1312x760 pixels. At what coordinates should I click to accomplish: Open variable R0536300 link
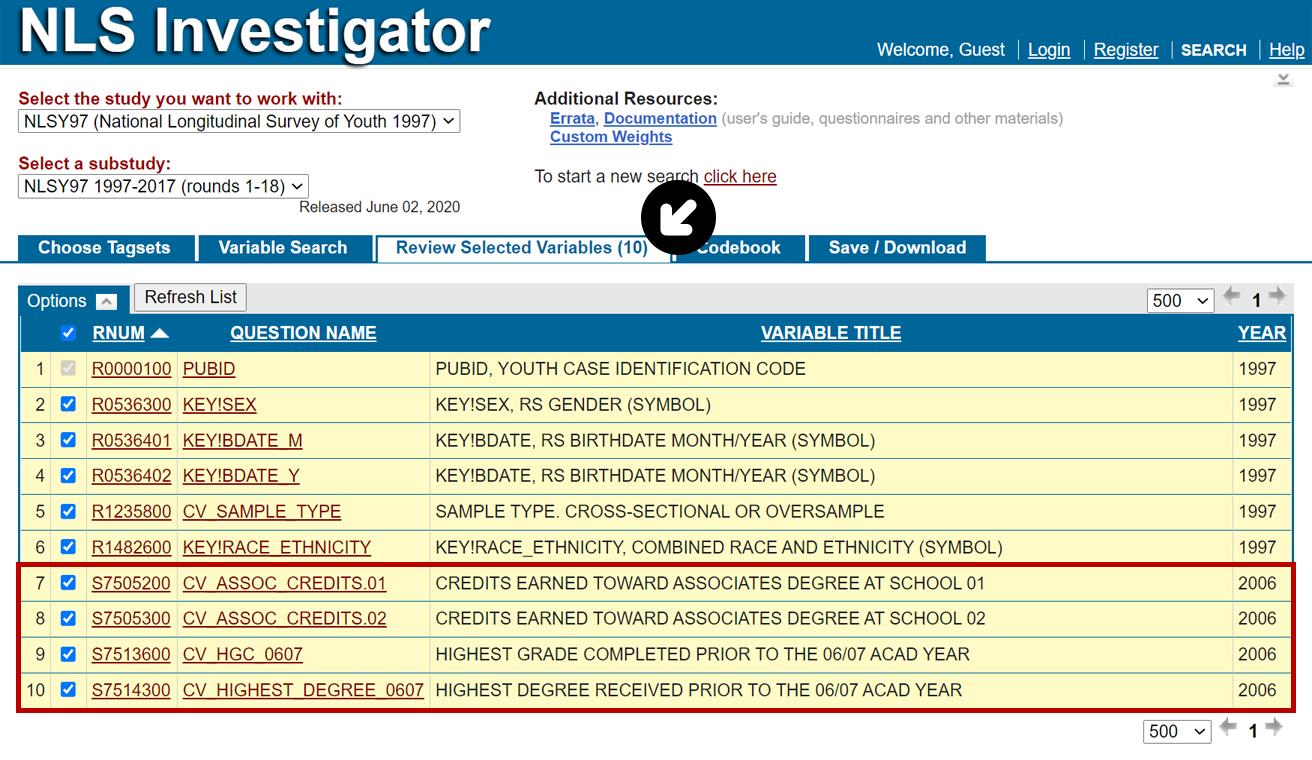click(x=131, y=405)
